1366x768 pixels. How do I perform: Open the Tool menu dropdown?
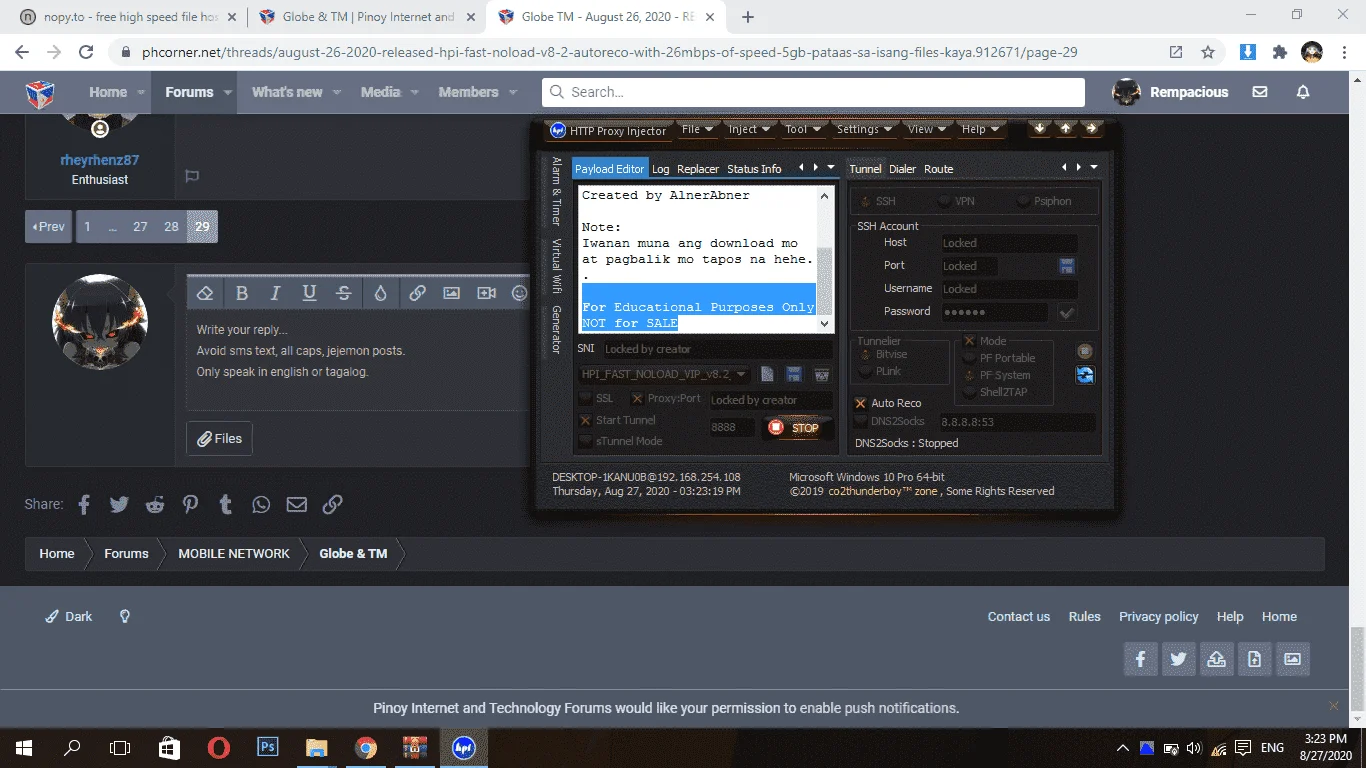click(x=803, y=129)
